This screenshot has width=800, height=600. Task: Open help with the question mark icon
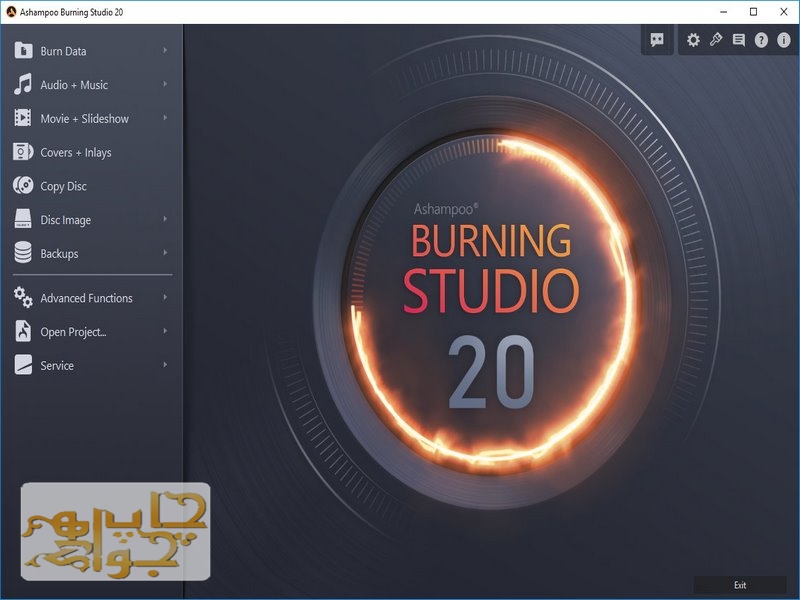coord(761,40)
